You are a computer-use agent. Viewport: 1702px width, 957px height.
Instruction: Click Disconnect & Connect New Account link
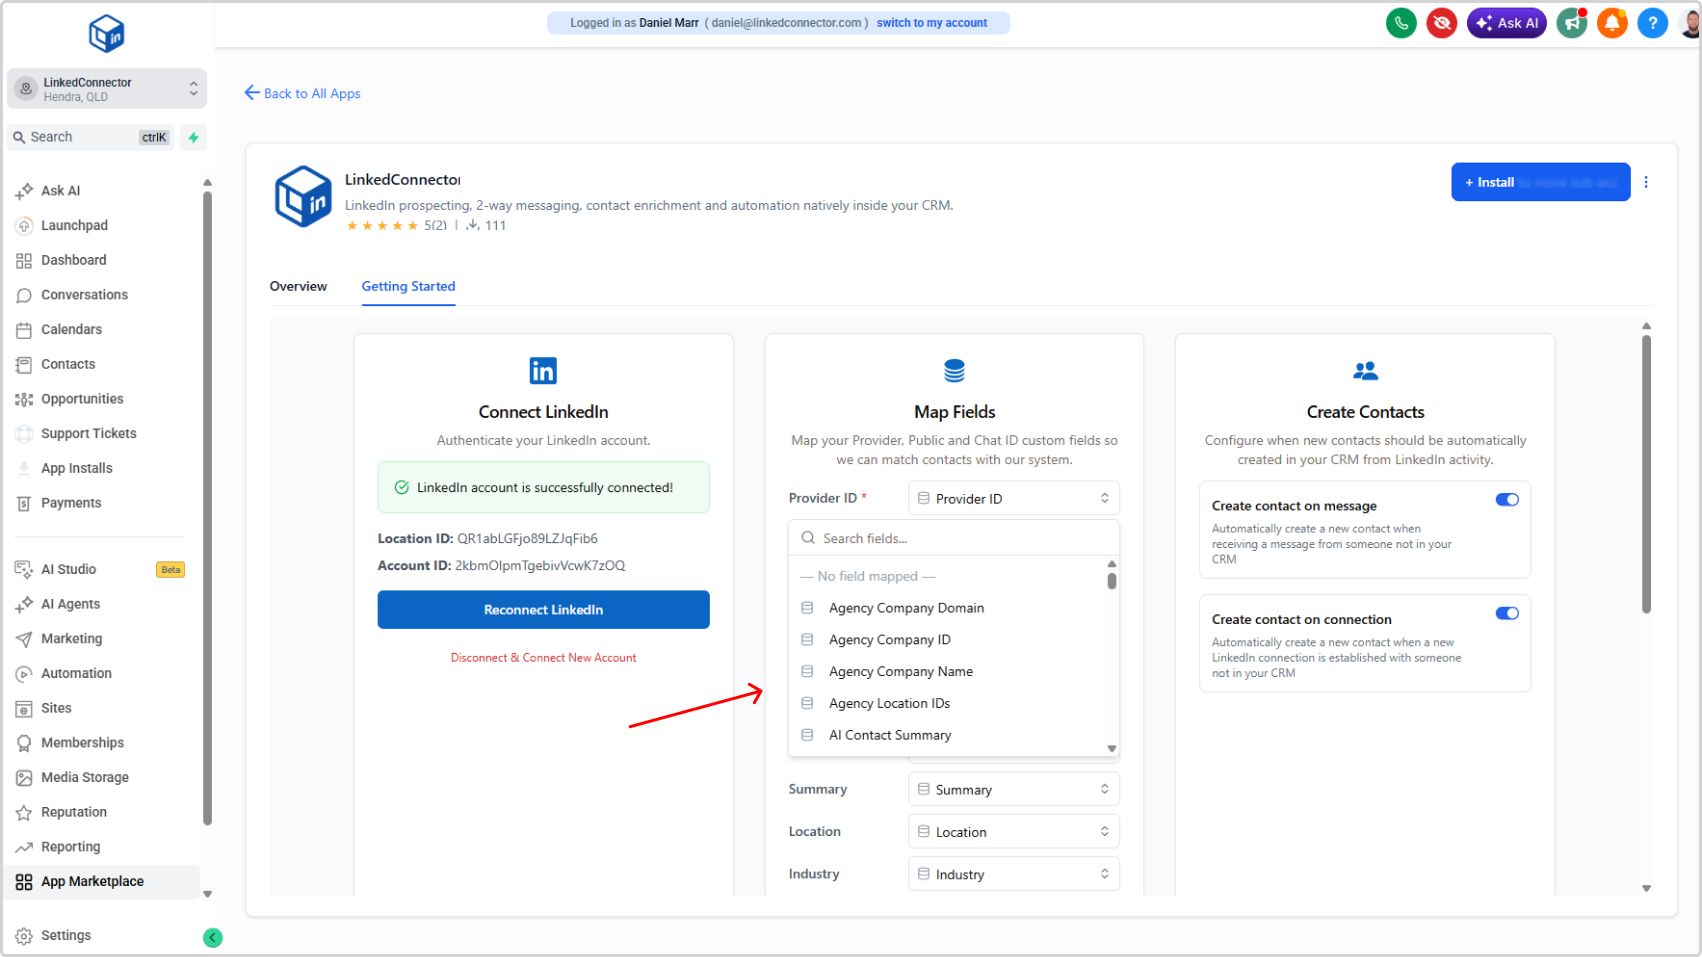543,658
